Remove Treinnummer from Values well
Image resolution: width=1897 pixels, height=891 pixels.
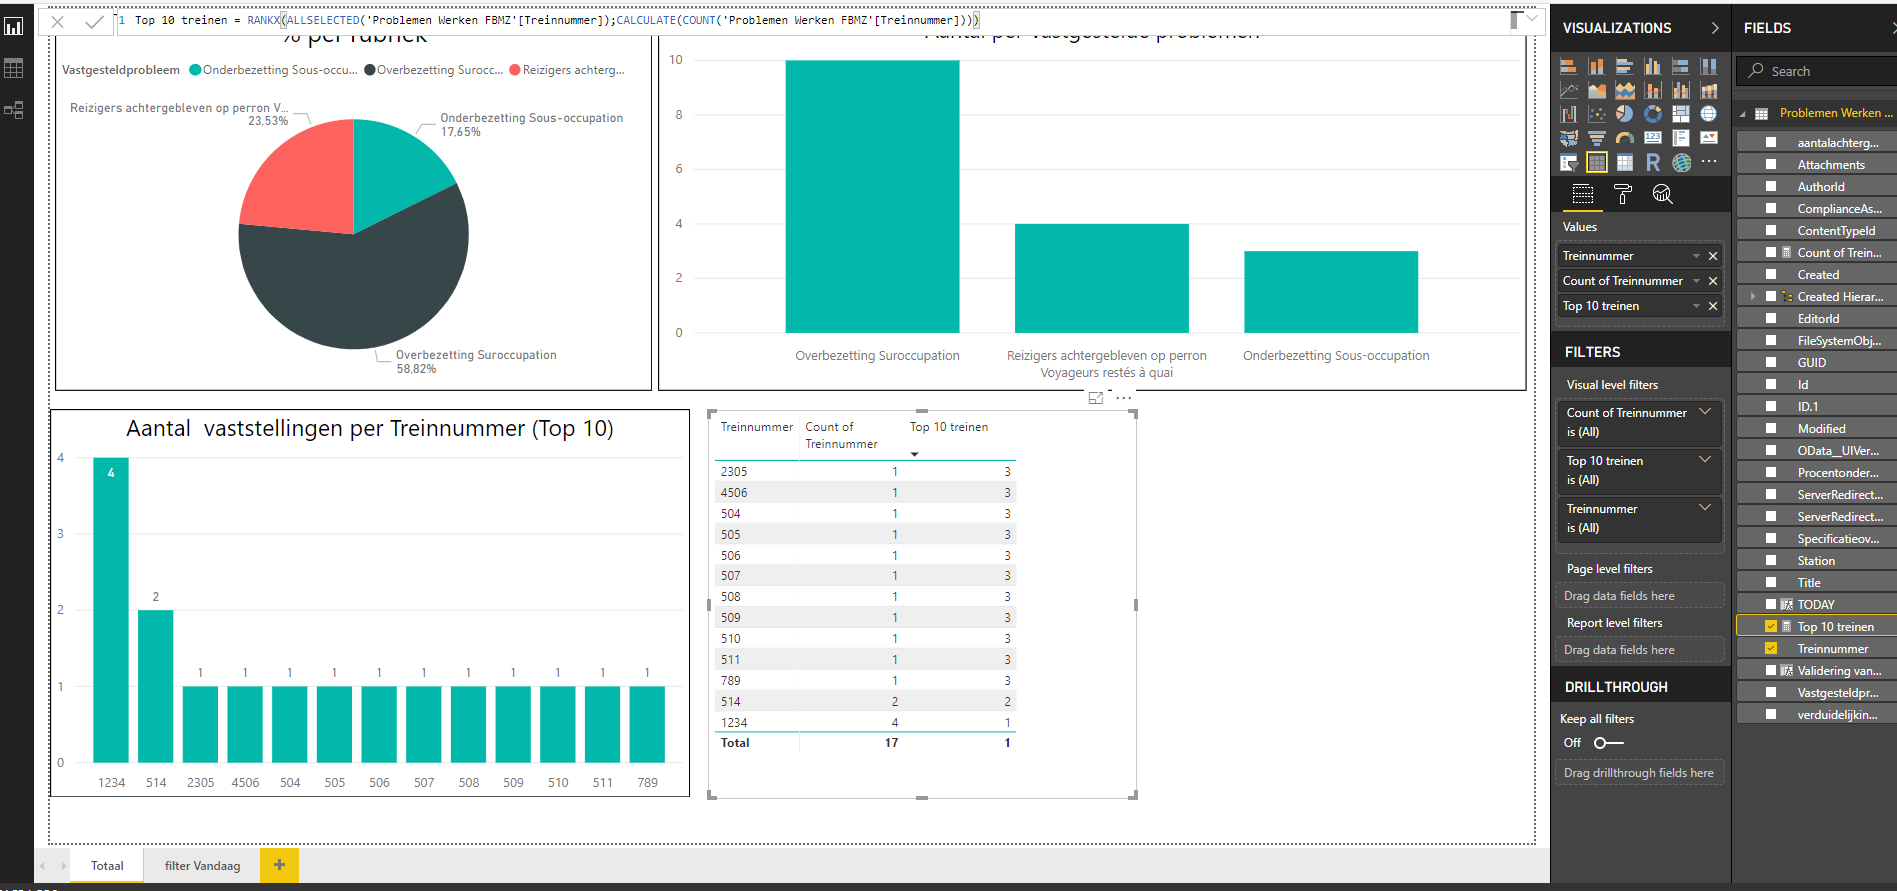coord(1713,256)
